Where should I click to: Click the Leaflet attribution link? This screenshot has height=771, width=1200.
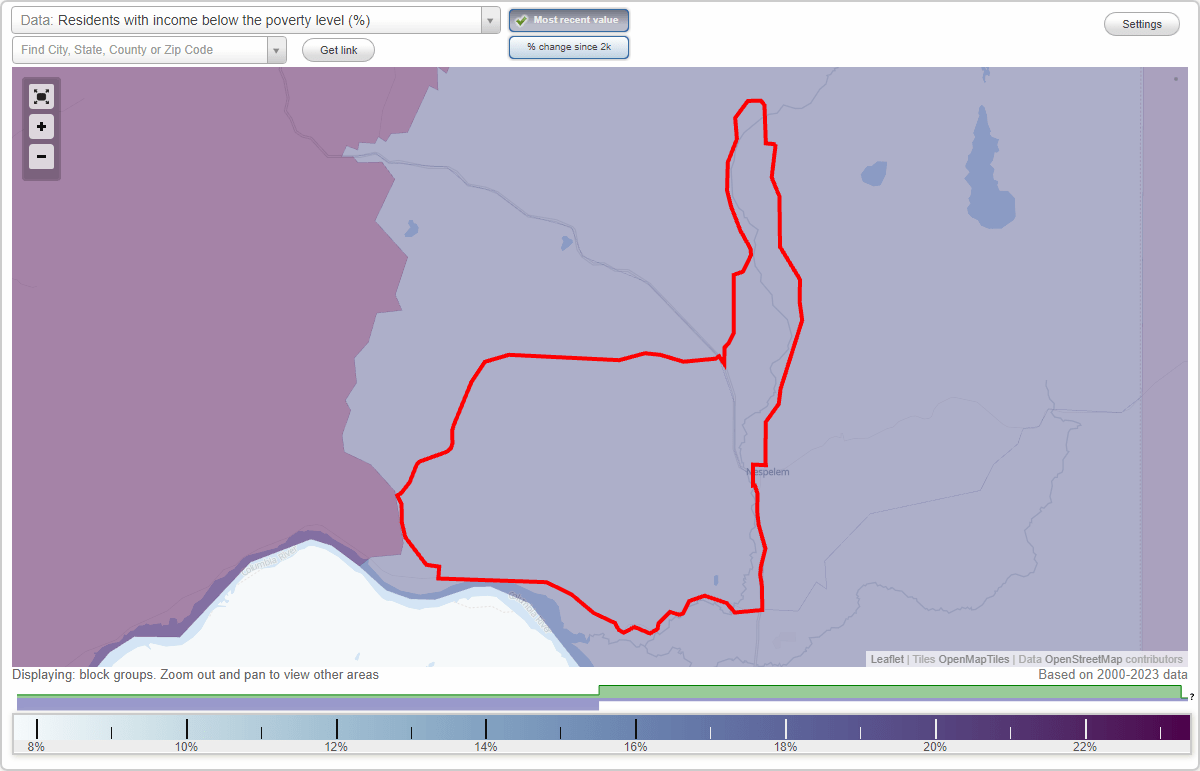(886, 659)
